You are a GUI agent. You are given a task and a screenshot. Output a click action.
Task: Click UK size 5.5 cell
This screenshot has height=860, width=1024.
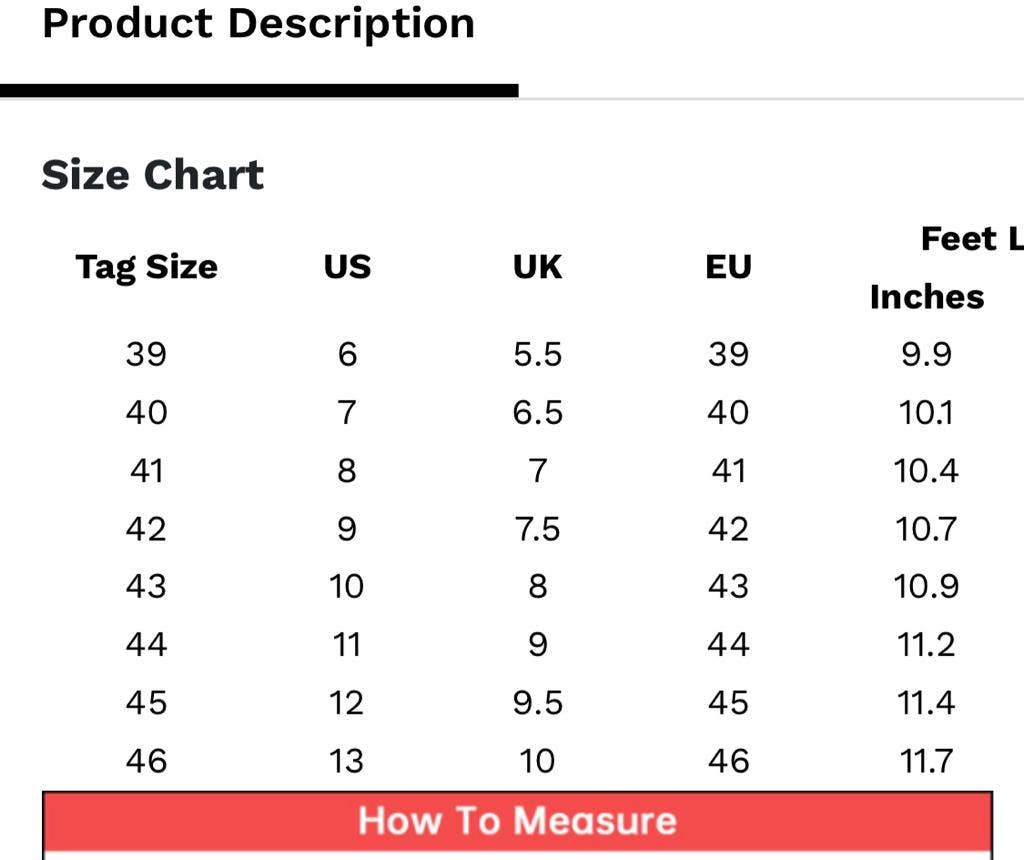pos(538,354)
